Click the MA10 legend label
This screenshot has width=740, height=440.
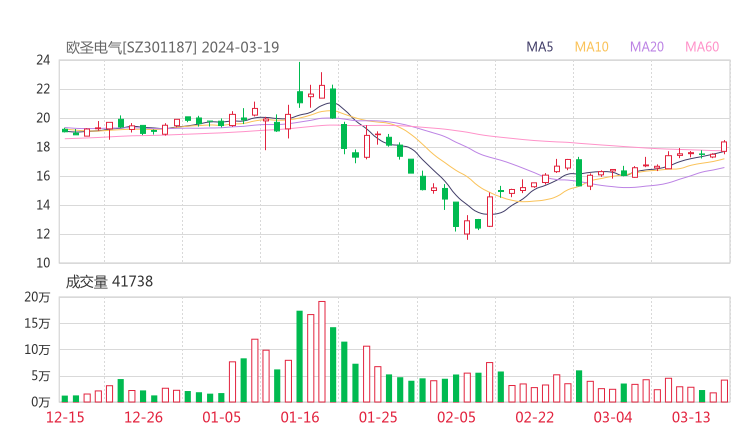(x=591, y=47)
